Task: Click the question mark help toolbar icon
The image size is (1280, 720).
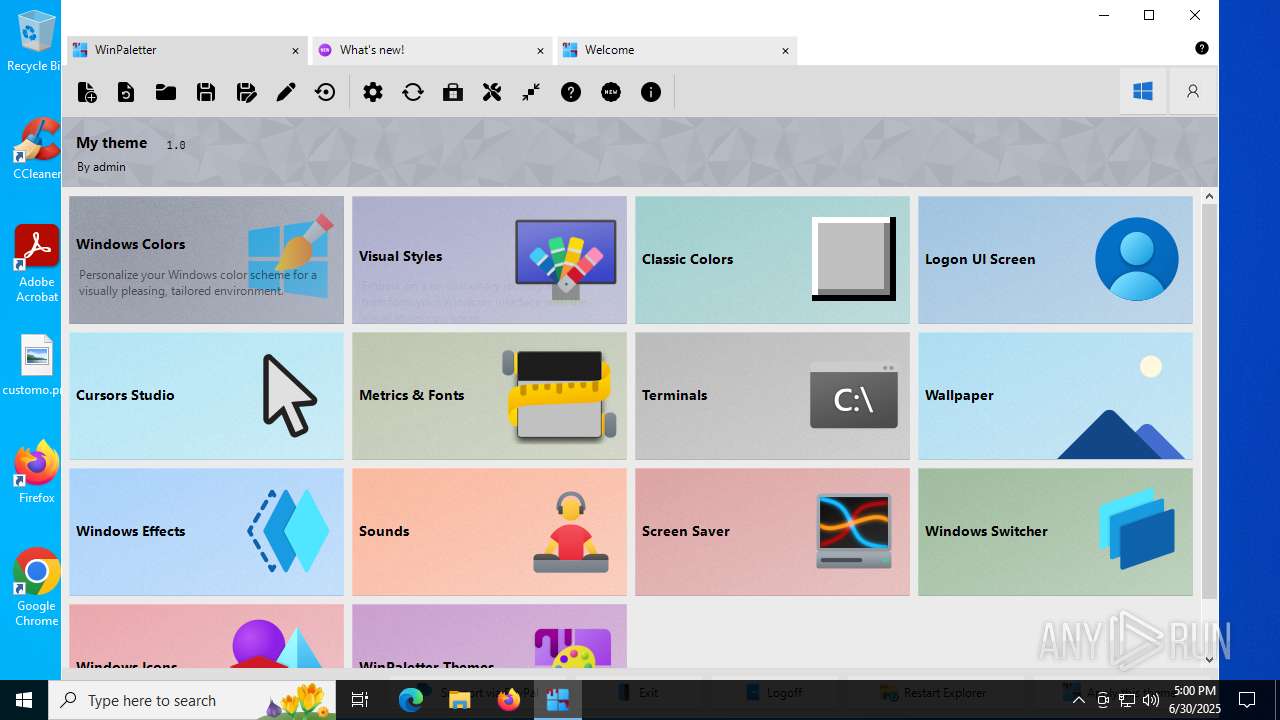Action: [x=571, y=92]
